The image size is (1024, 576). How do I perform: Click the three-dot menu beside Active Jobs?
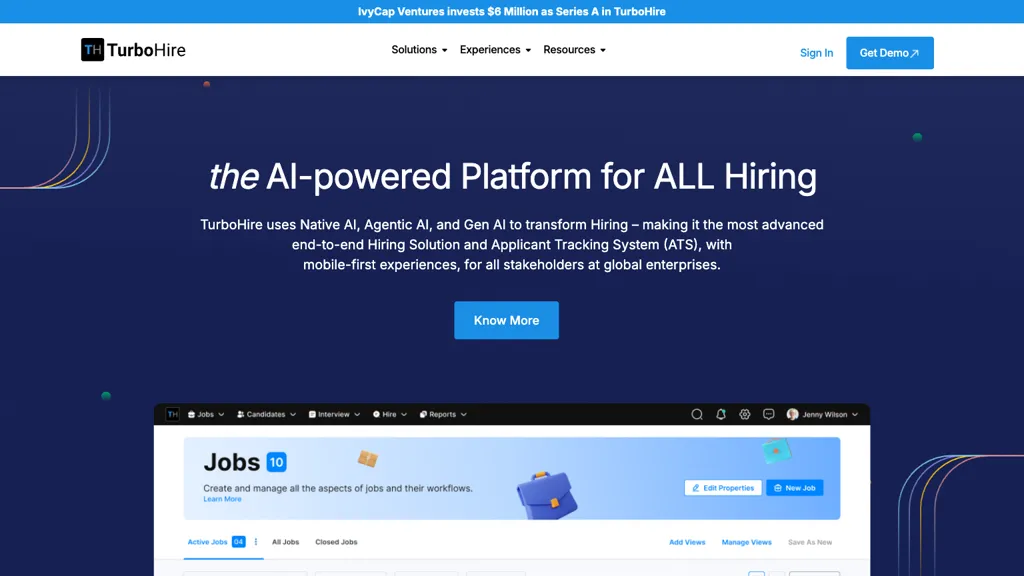tap(256, 542)
